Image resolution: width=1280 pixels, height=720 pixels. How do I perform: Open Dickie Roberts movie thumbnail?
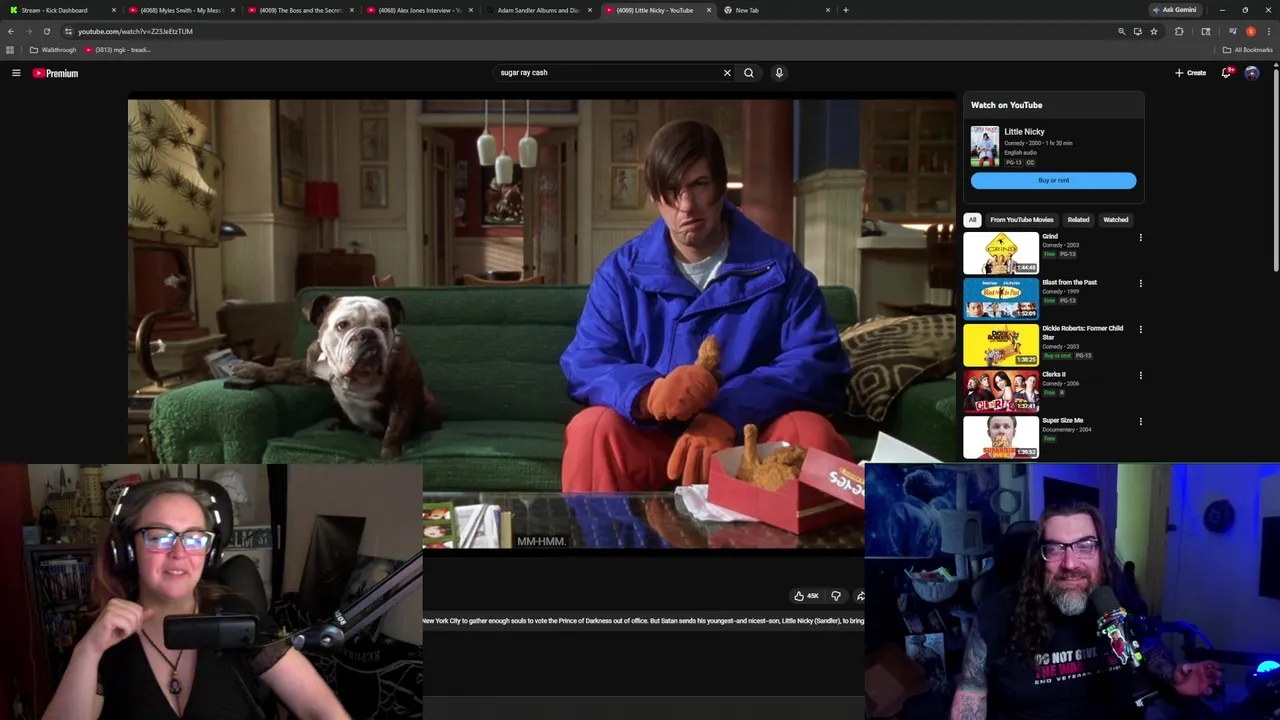pyautogui.click(x=1001, y=345)
